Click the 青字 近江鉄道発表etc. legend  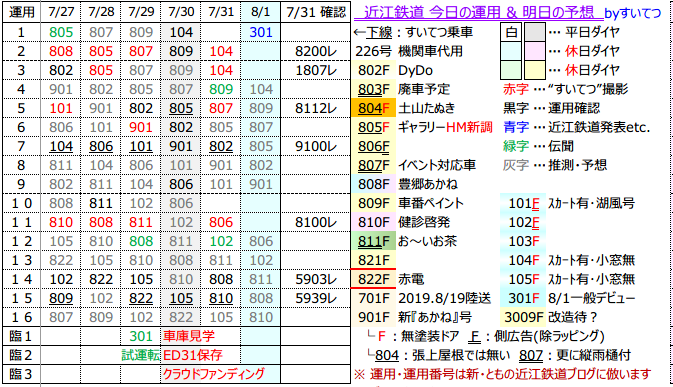pos(576,127)
